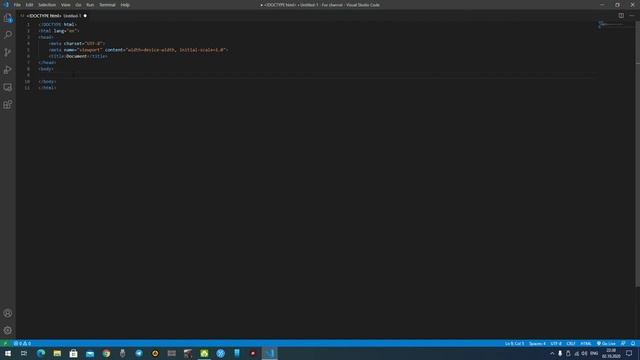Screen dimensions: 640x360
Task: Open Task View on the taskbar
Action: [x=24, y=353]
